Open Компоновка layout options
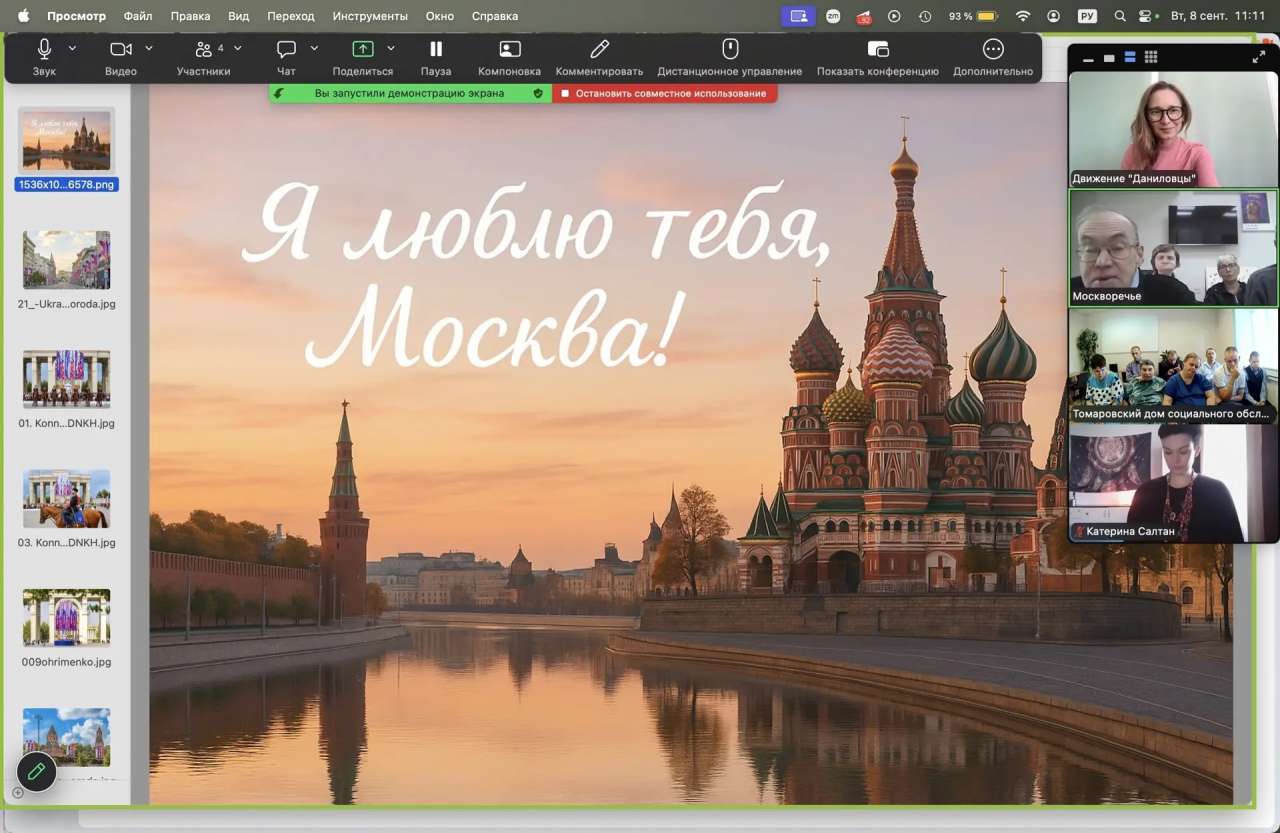Screen dimensions: 1280x833 [510, 49]
